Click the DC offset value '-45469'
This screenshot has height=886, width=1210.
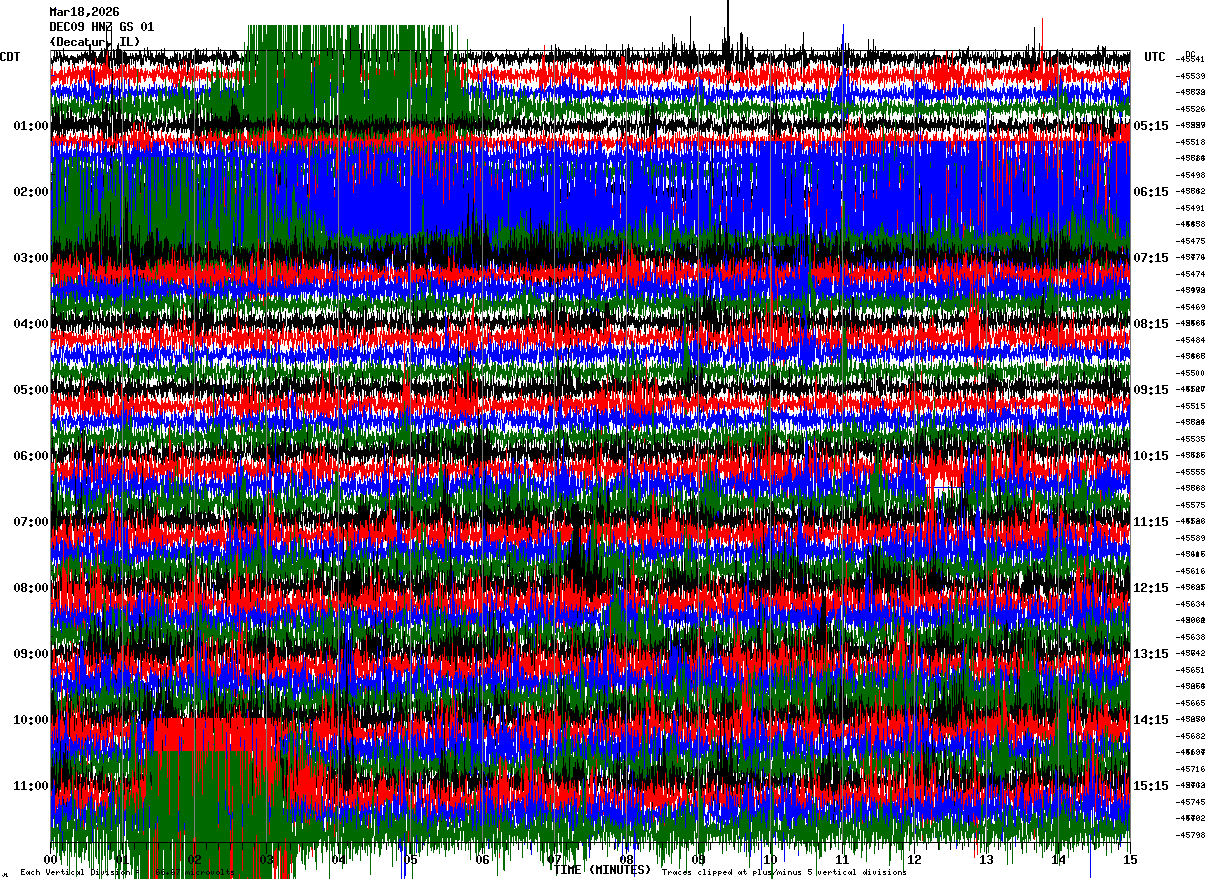click(1191, 307)
